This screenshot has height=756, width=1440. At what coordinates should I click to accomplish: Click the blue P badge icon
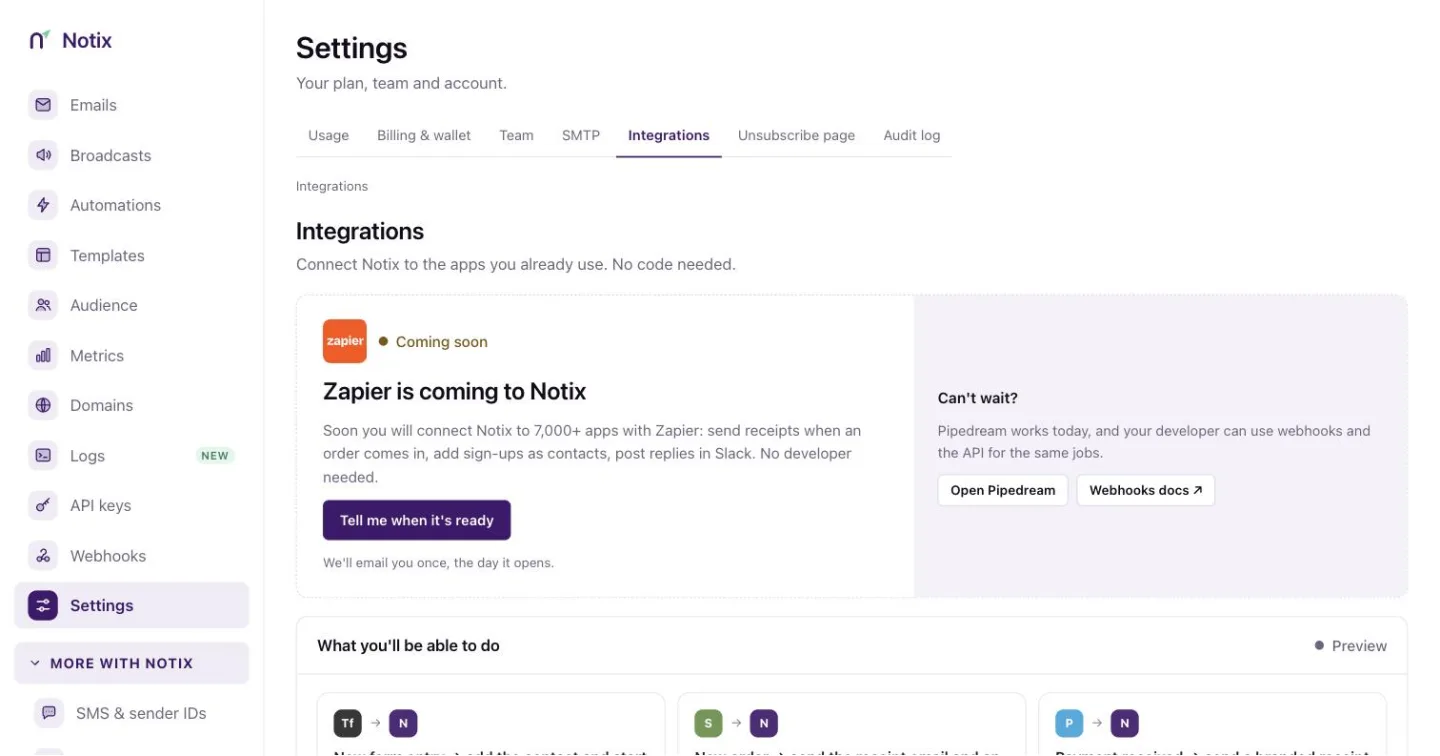pos(1069,723)
